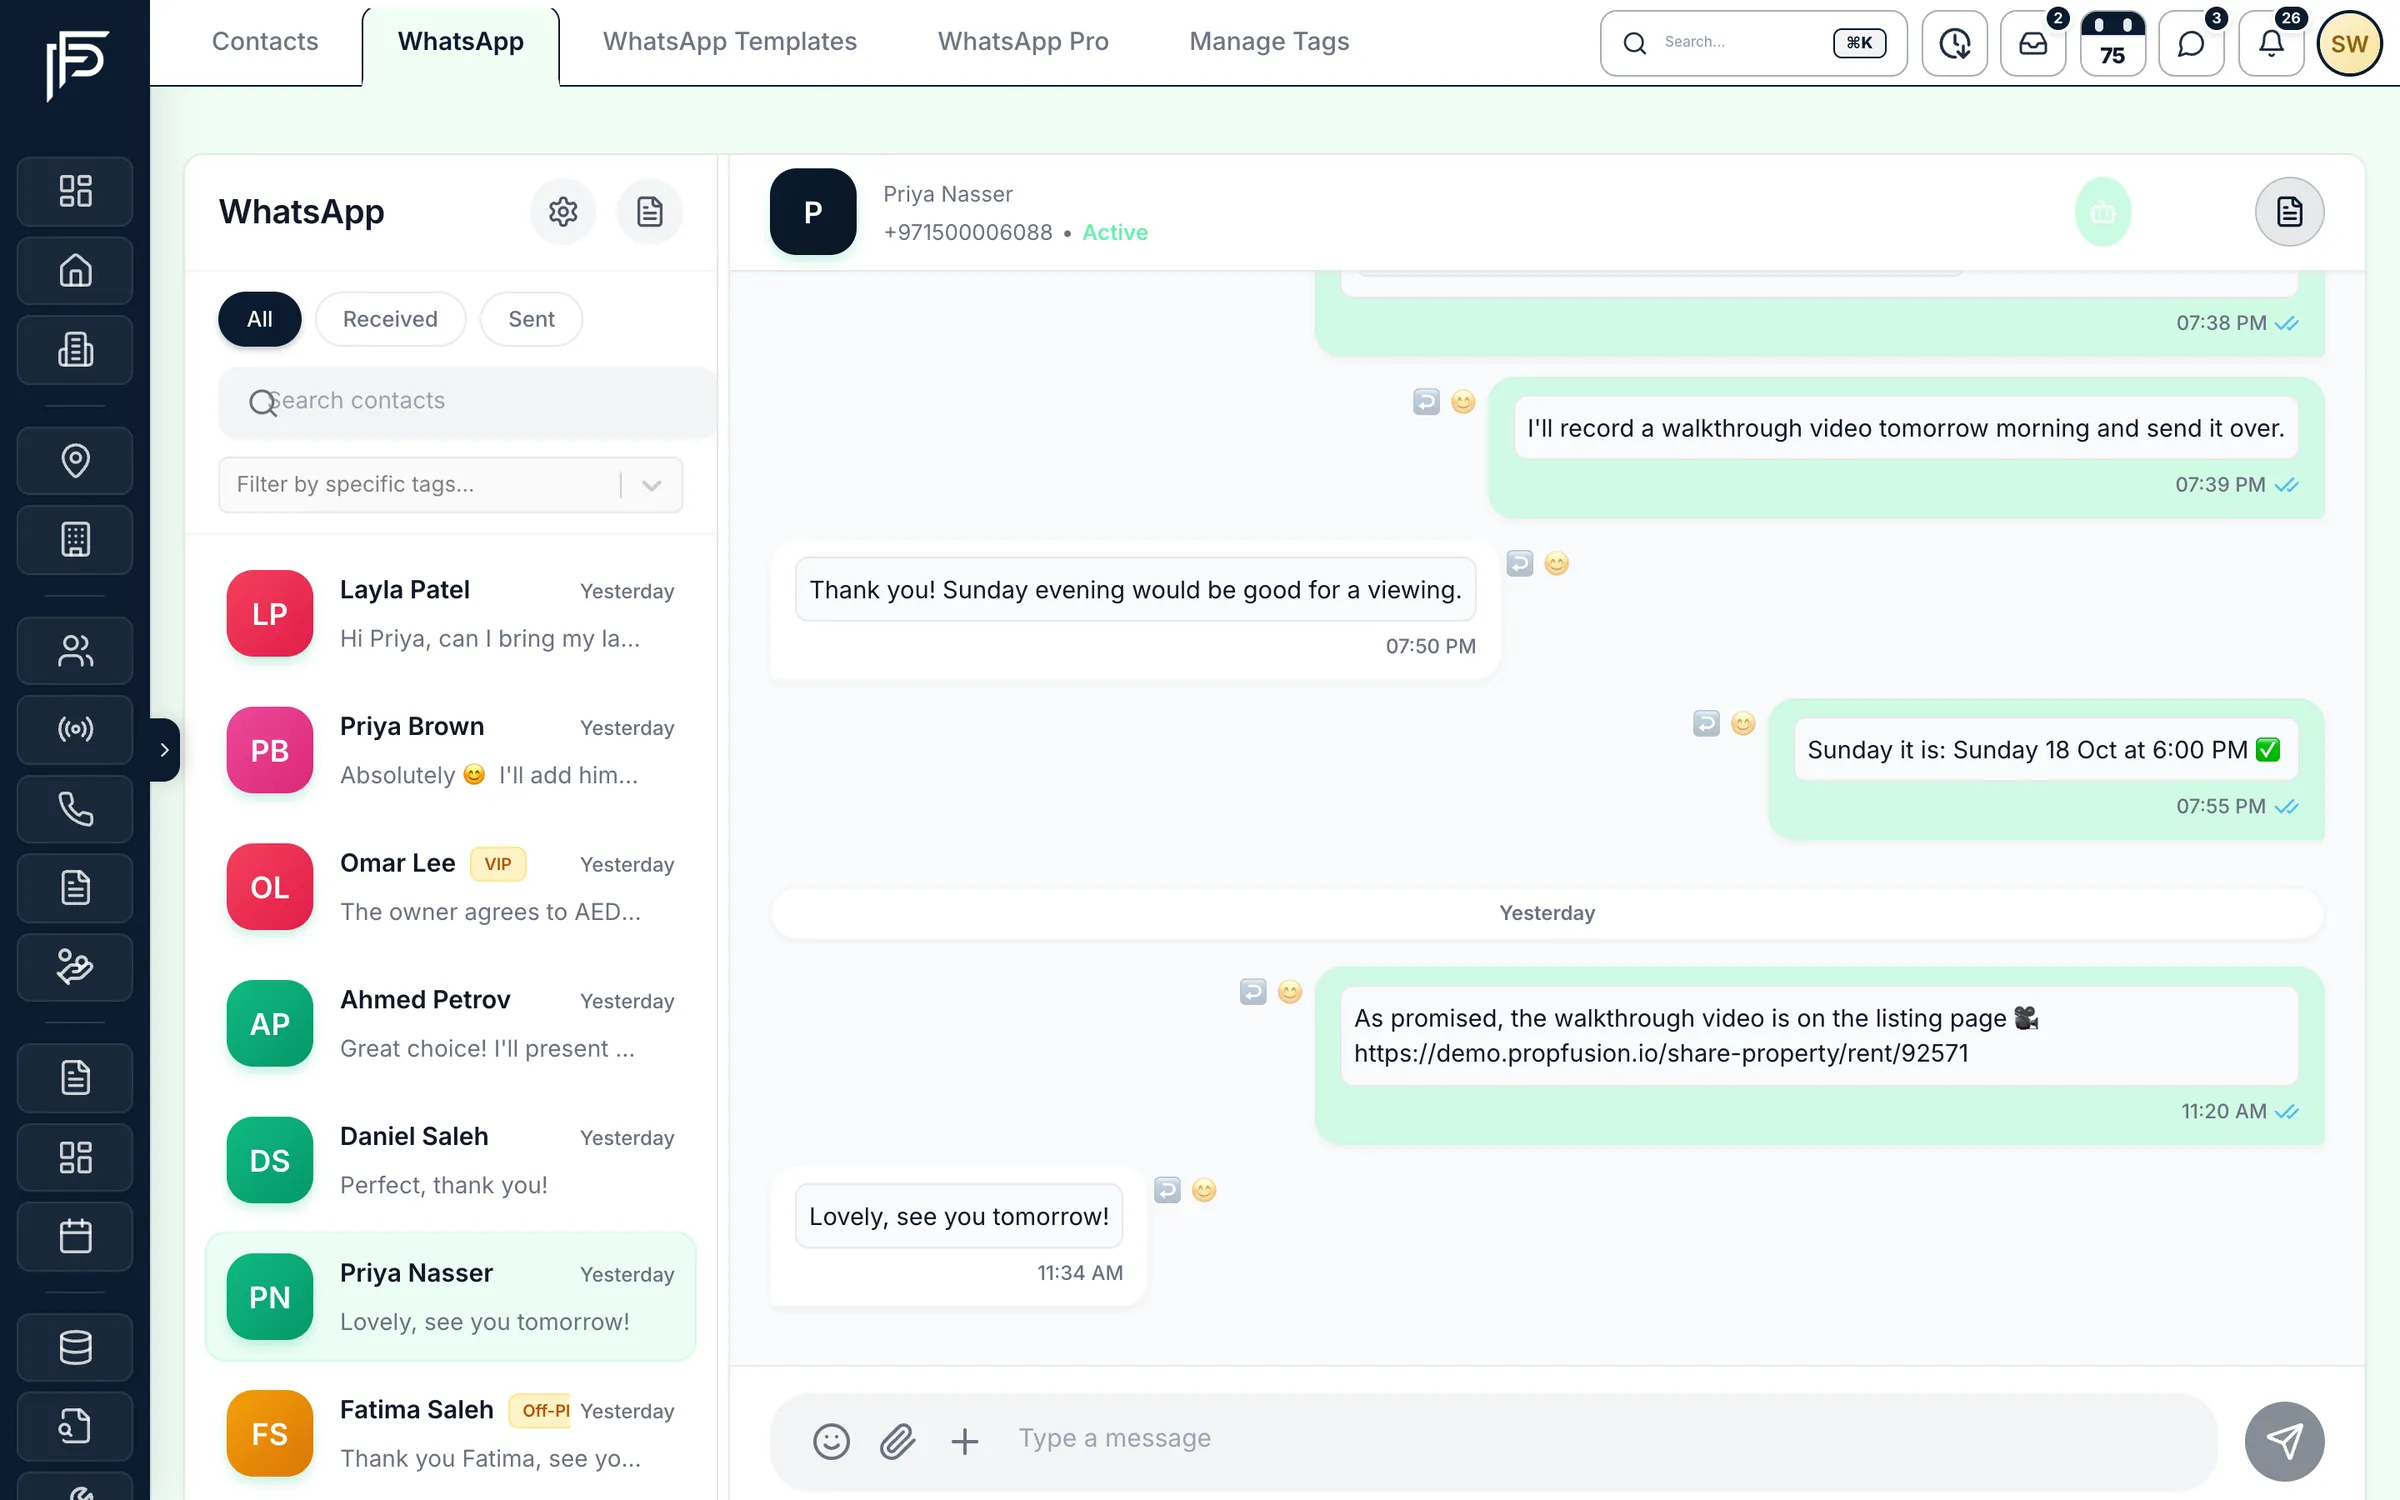Select the Sent filter pill
This screenshot has width=2400, height=1500.
[x=531, y=319]
